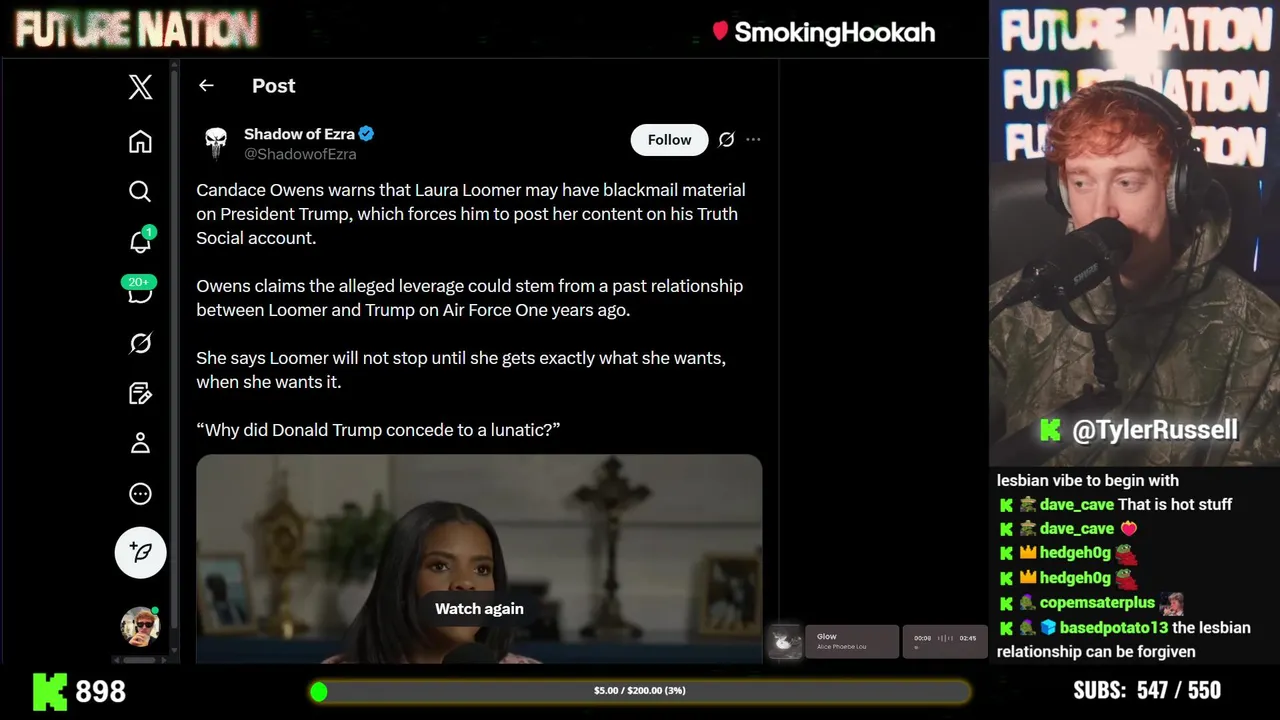Go to Home in X sidebar
Screen dimensions: 1280x720
[140, 142]
